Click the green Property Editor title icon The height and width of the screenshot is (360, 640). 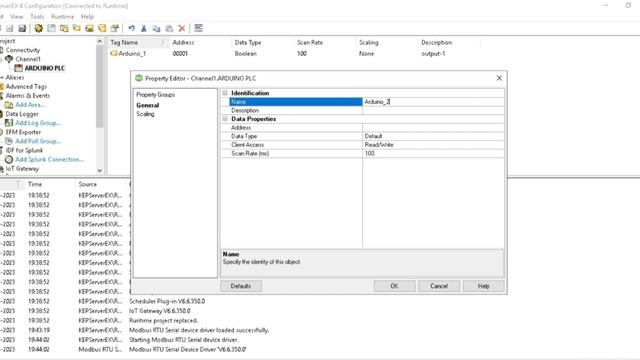coord(139,78)
